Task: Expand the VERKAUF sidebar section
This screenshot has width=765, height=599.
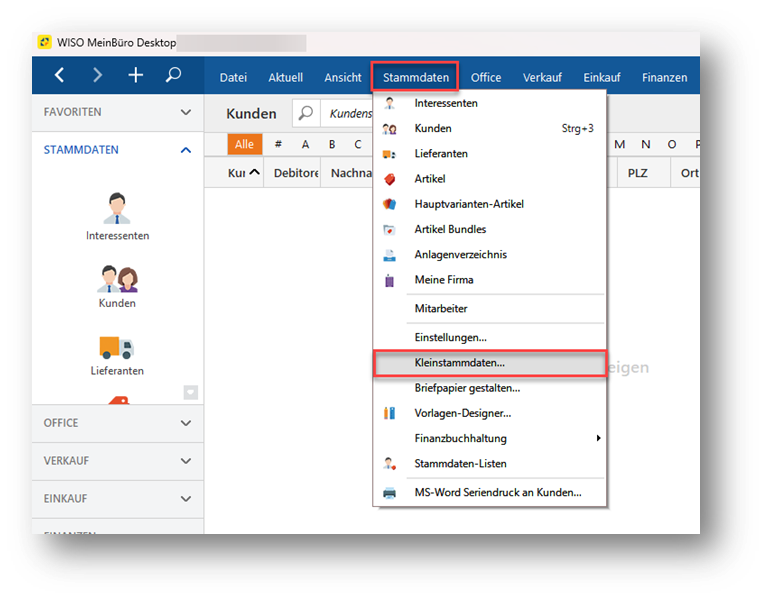Action: click(185, 461)
